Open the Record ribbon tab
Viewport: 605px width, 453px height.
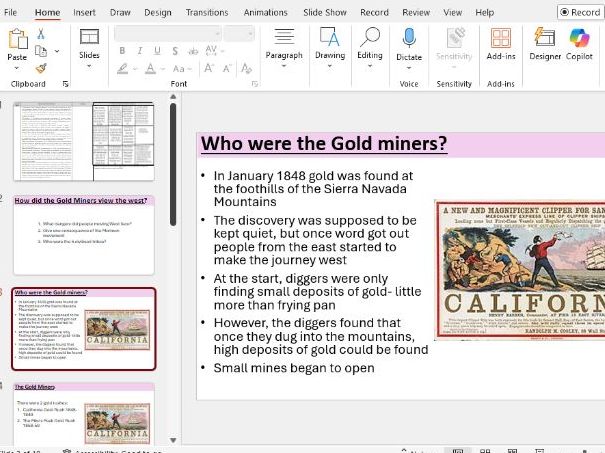[374, 12]
